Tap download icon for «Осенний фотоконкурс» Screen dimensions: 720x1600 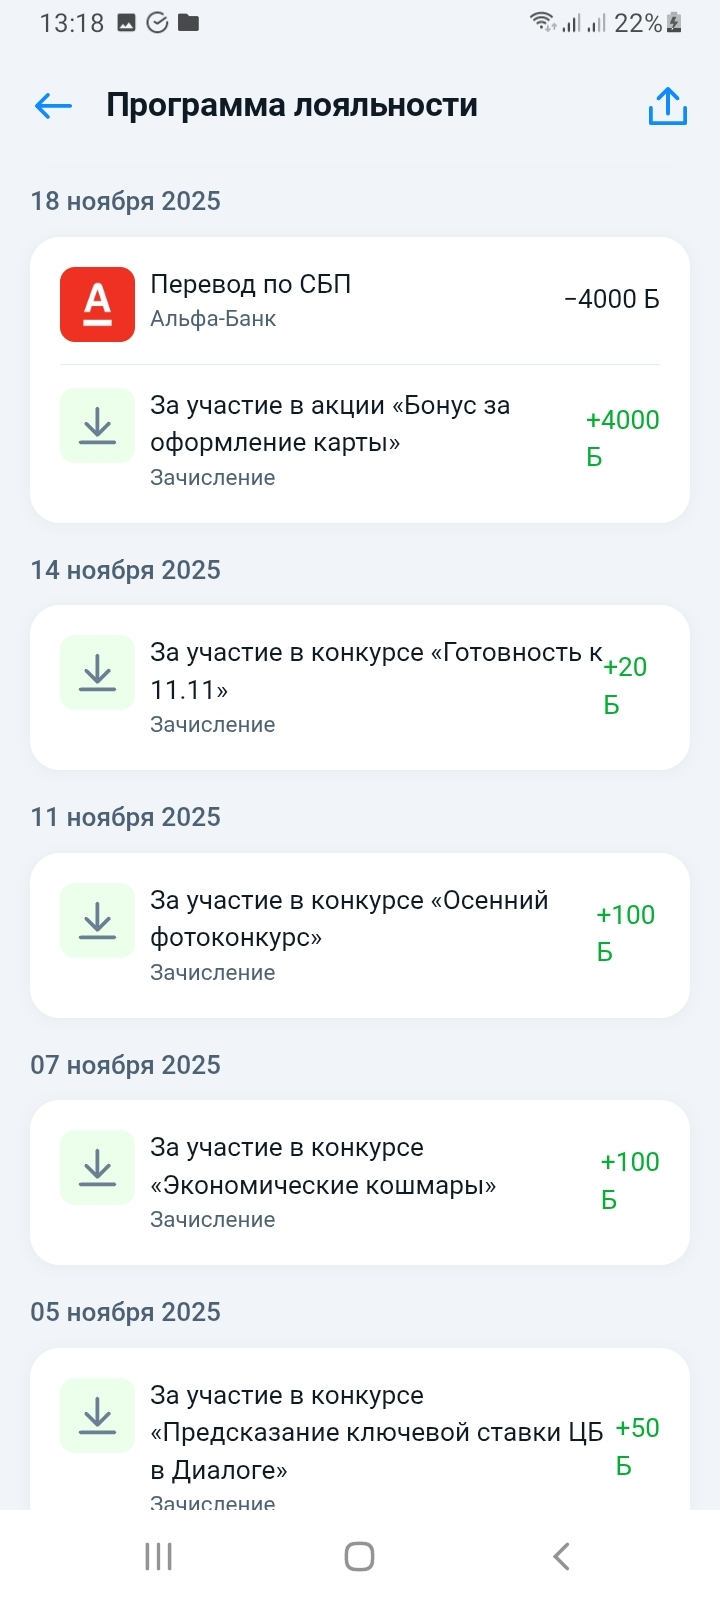click(97, 920)
